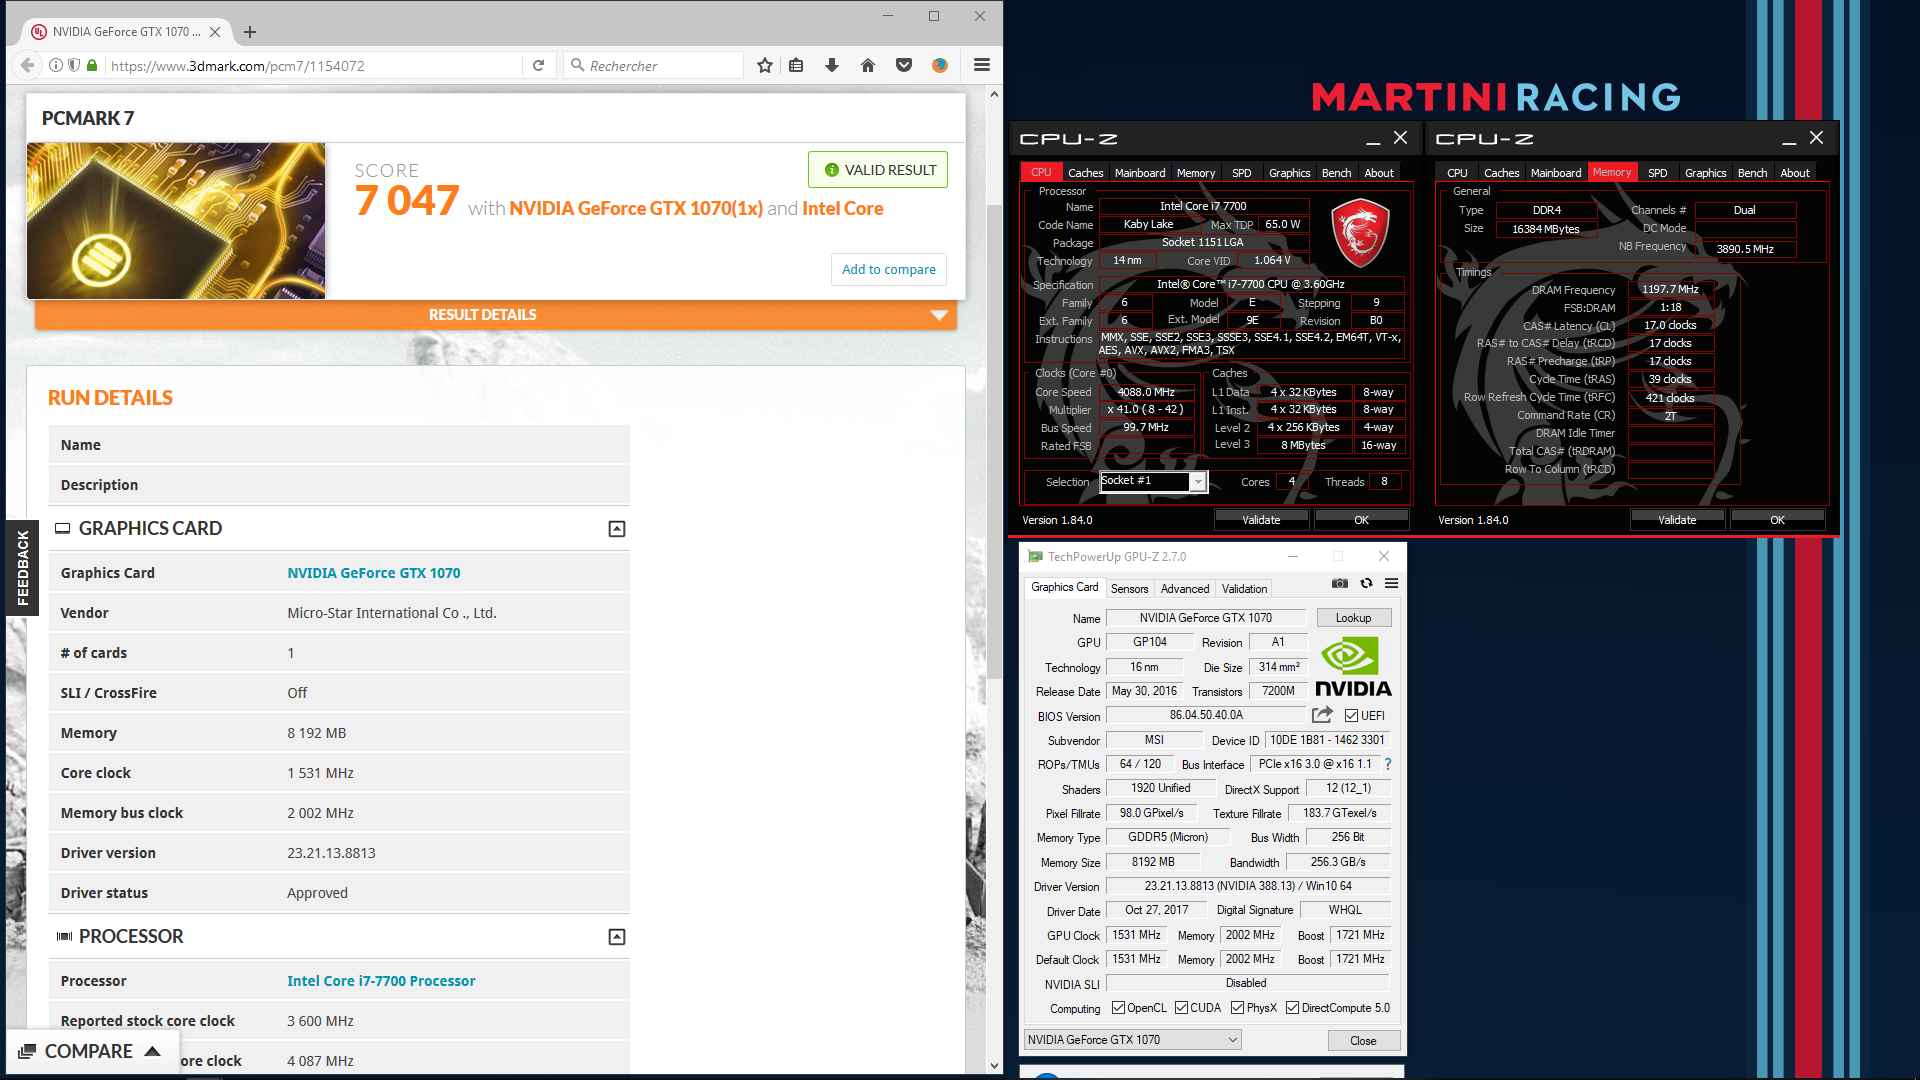Image resolution: width=1920 pixels, height=1080 pixels.
Task: Open the GPU-Z hamburger menu
Action: coord(1391,583)
